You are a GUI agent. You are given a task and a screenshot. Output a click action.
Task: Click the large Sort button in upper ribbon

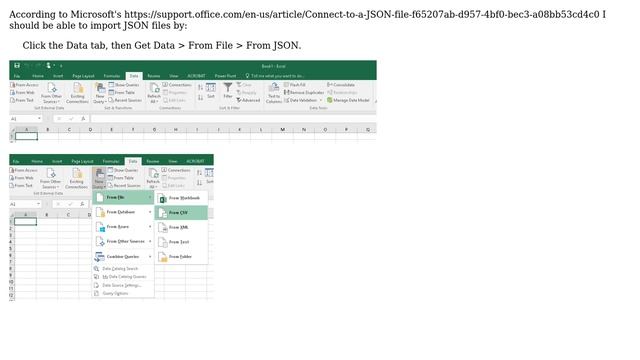tap(211, 91)
